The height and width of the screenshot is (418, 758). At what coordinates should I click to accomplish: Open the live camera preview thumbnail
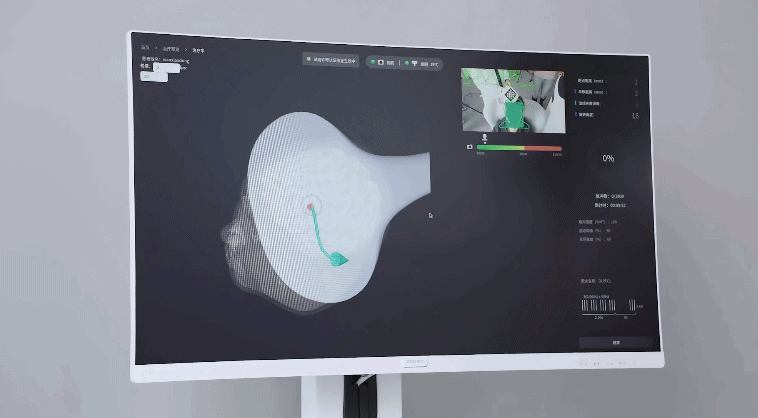click(513, 100)
